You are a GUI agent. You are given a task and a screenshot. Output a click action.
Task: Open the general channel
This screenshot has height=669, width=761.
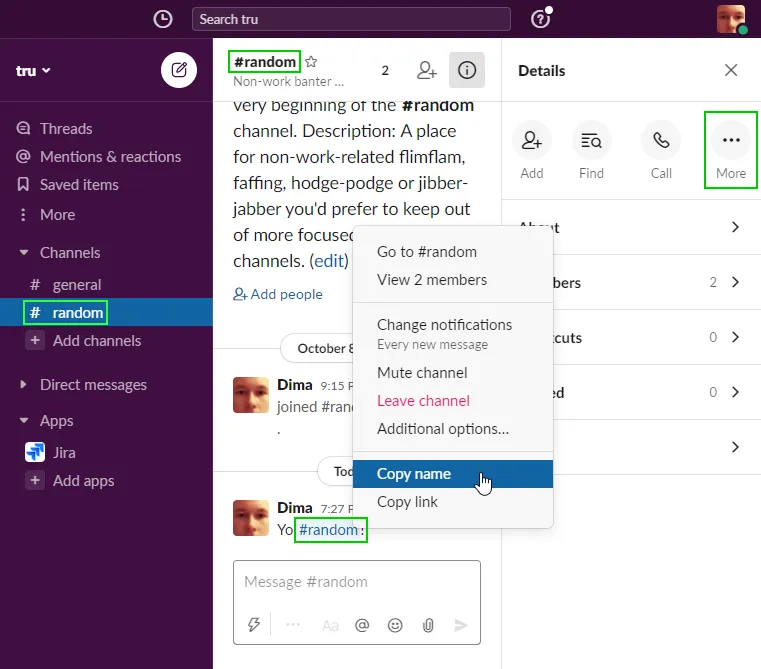pyautogui.click(x=77, y=285)
